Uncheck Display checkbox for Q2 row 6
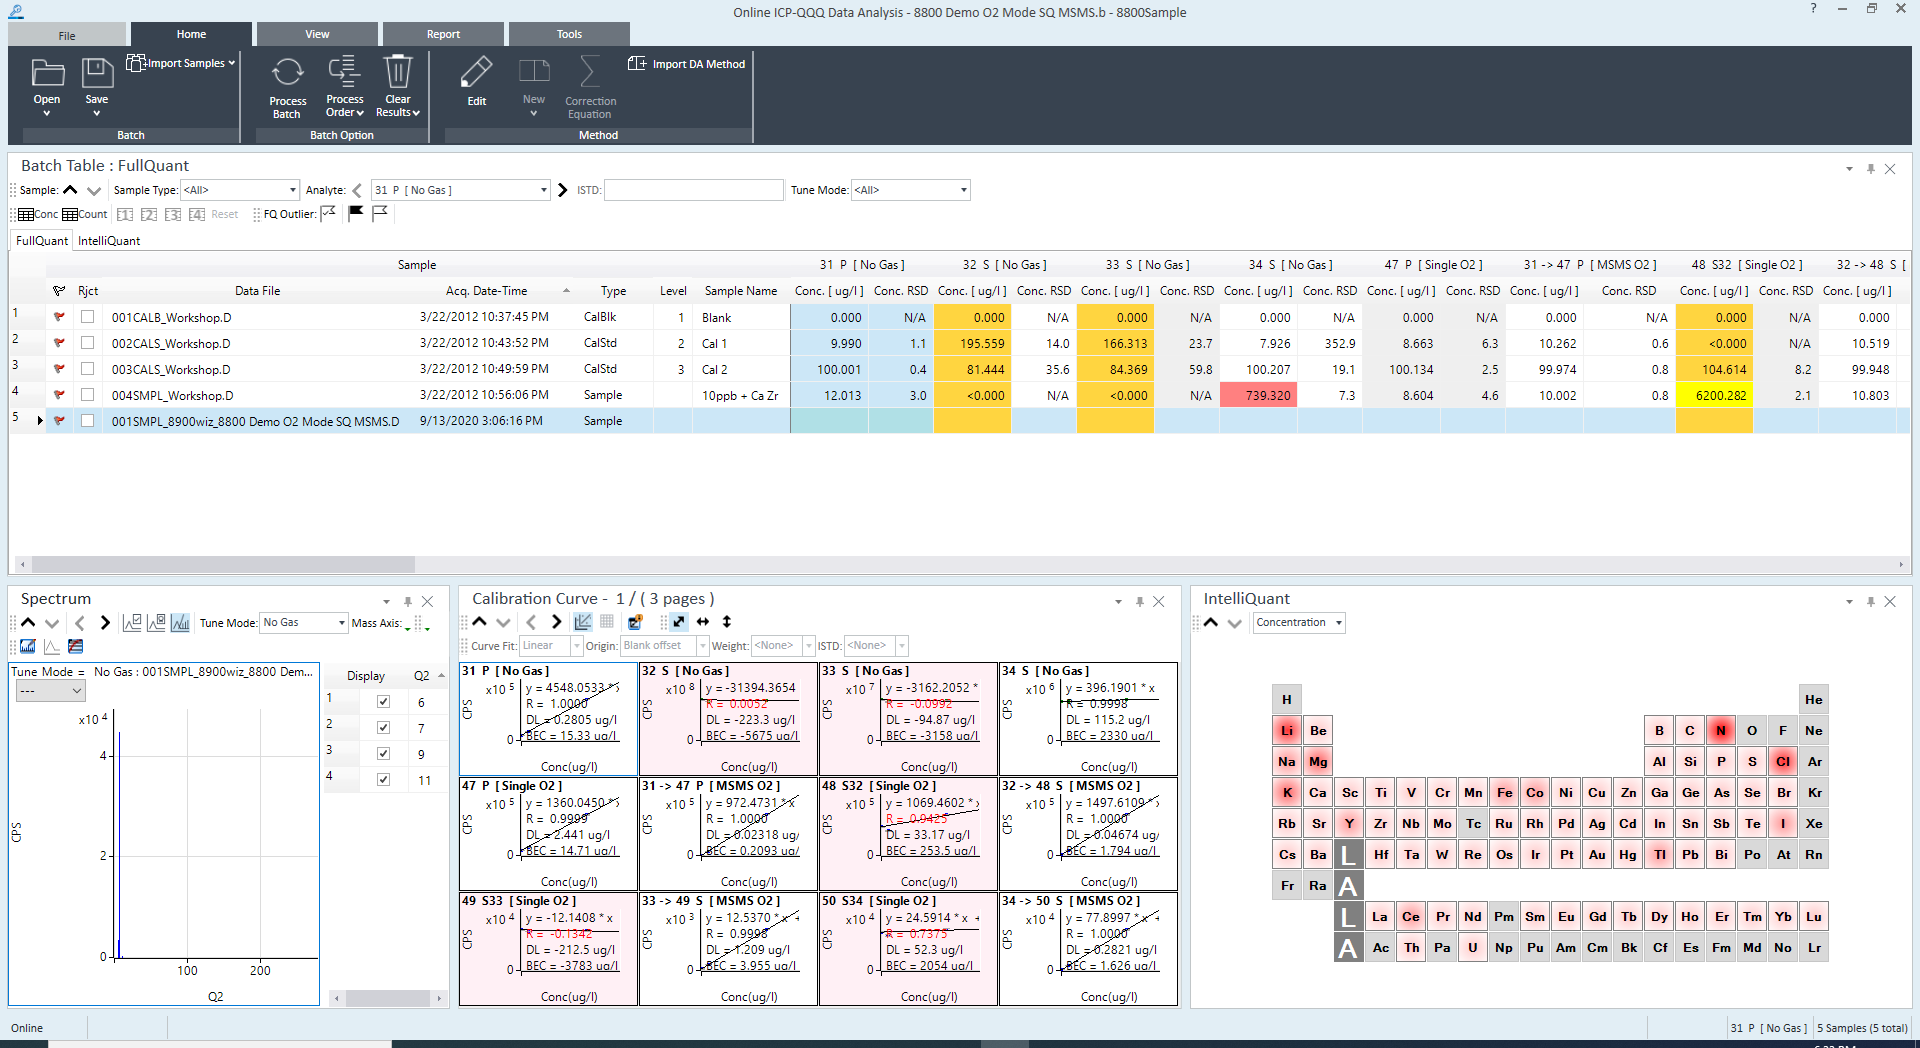 383,702
